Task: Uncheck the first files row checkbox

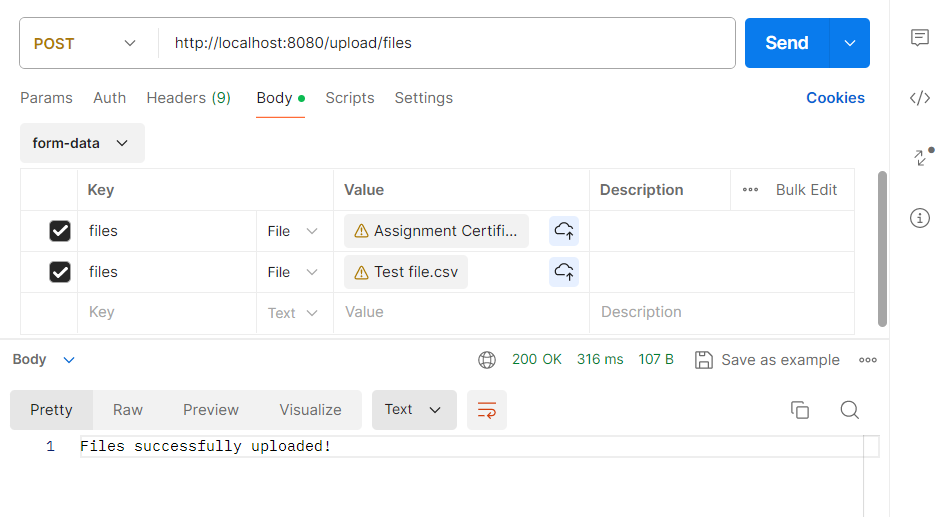Action: point(60,231)
